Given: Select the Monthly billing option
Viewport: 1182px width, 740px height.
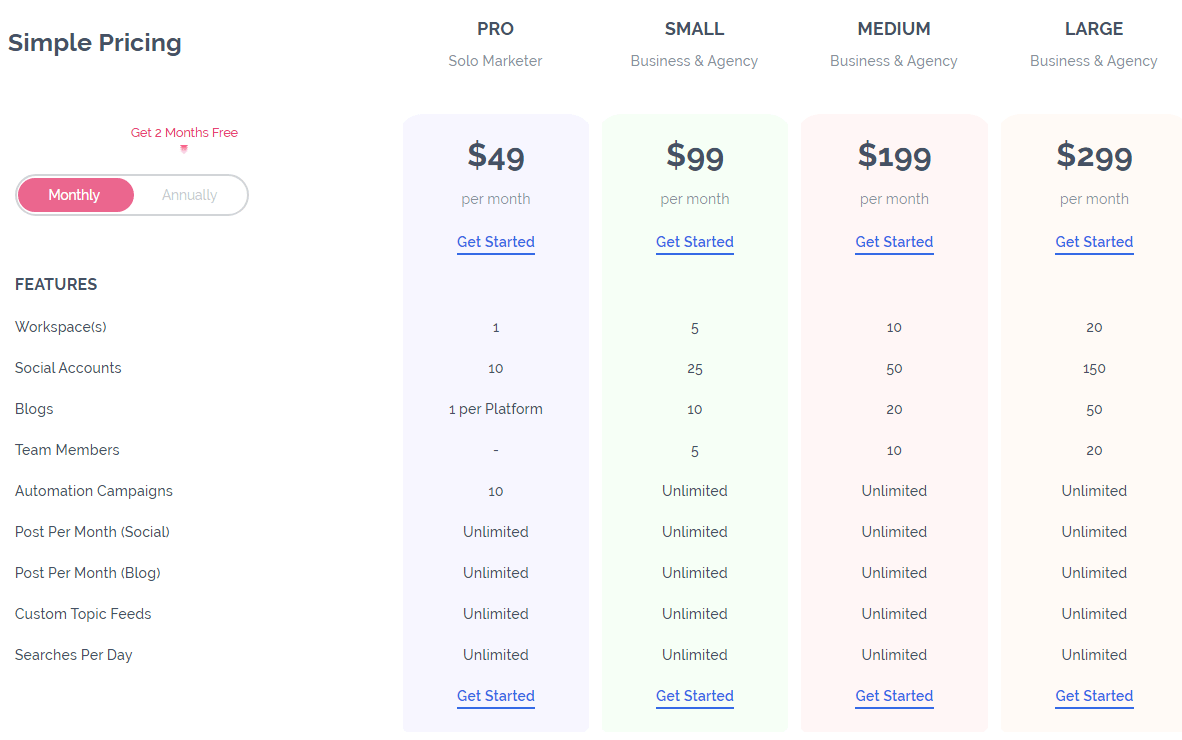Looking at the screenshot, I should tap(75, 195).
